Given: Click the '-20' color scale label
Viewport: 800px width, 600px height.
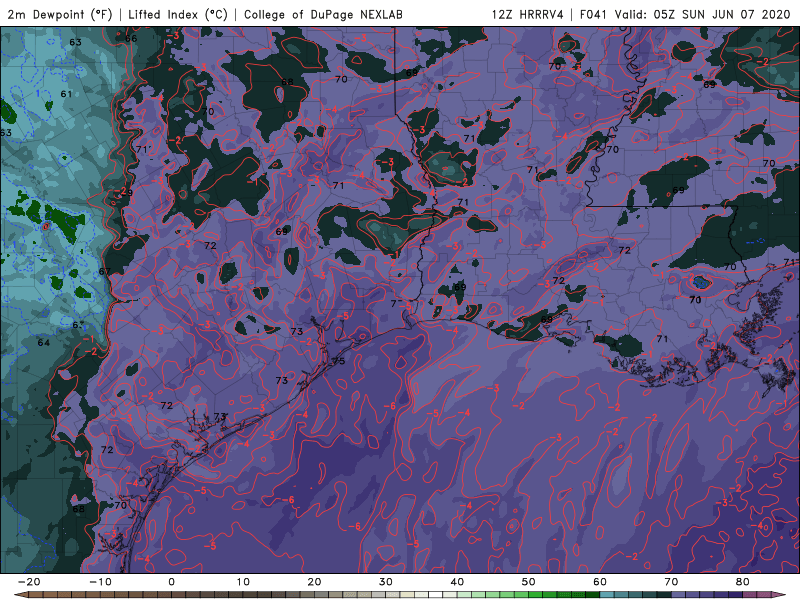Looking at the screenshot, I should pyautogui.click(x=29, y=582).
